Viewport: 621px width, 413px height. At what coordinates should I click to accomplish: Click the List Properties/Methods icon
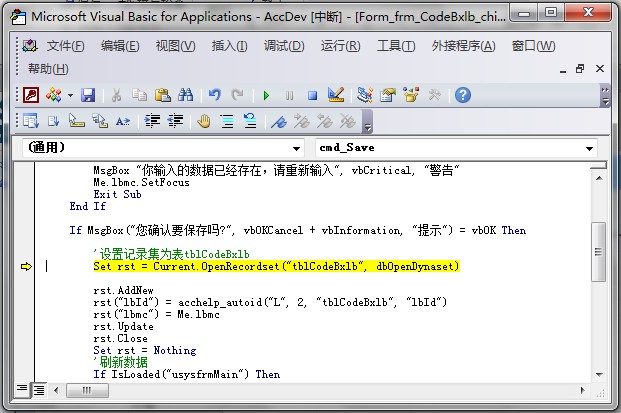30,121
